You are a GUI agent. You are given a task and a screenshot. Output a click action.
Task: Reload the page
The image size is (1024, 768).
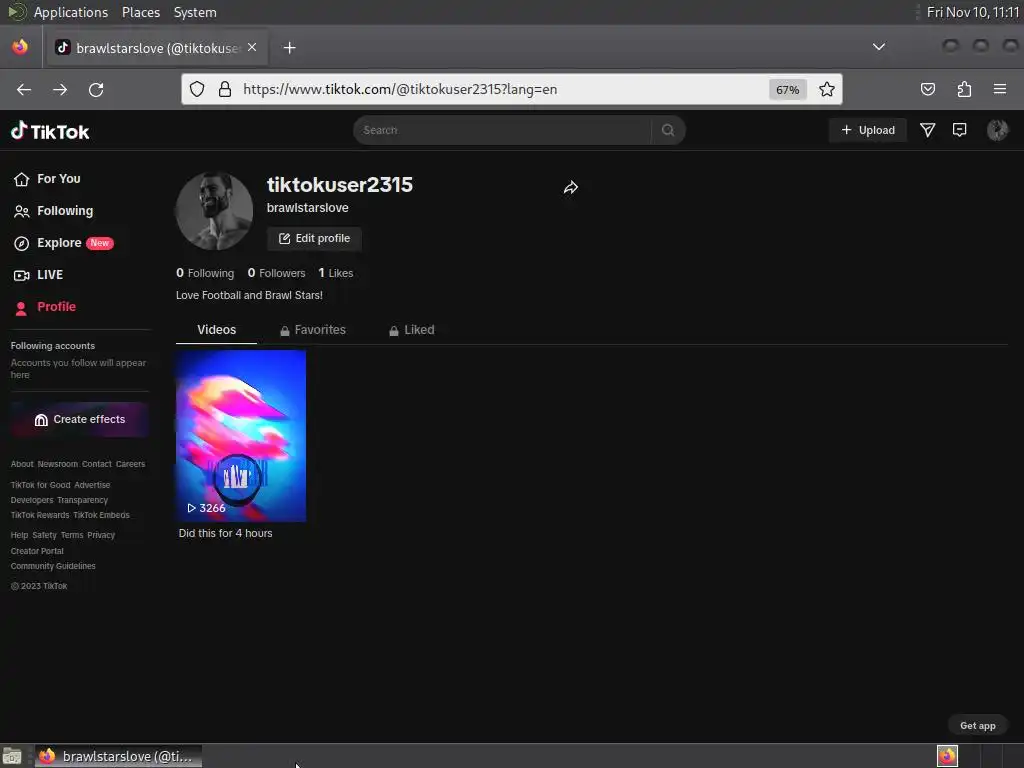tap(96, 89)
